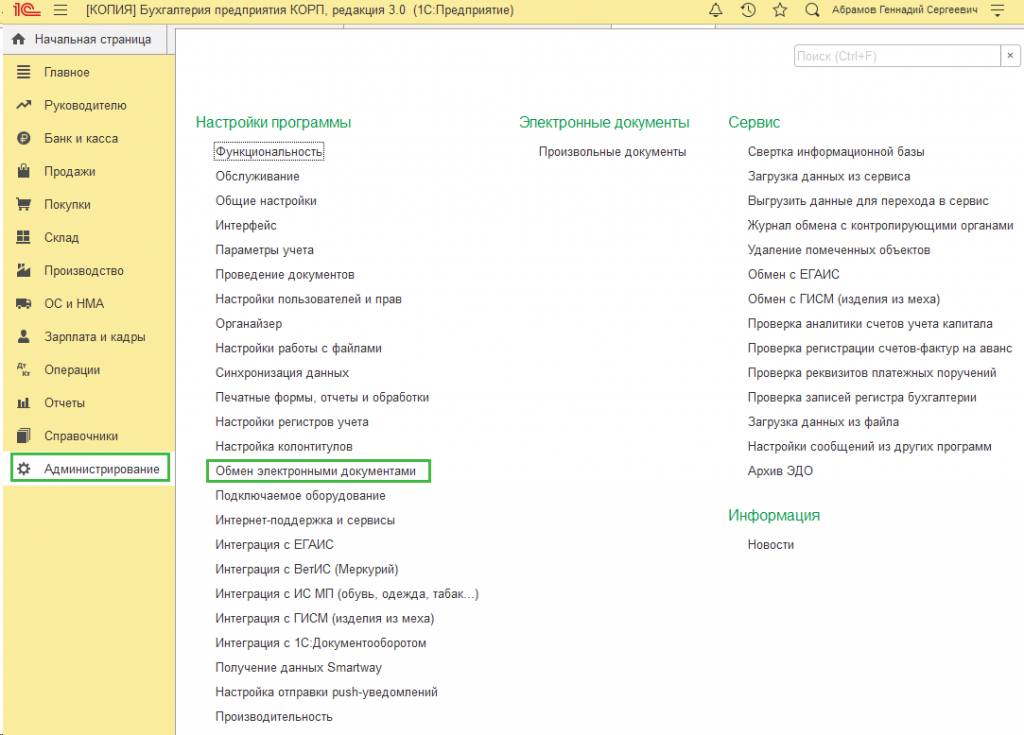Screen dimensions: 1024x735
Task: Click the Справочники books icon
Action: [x=24, y=435]
